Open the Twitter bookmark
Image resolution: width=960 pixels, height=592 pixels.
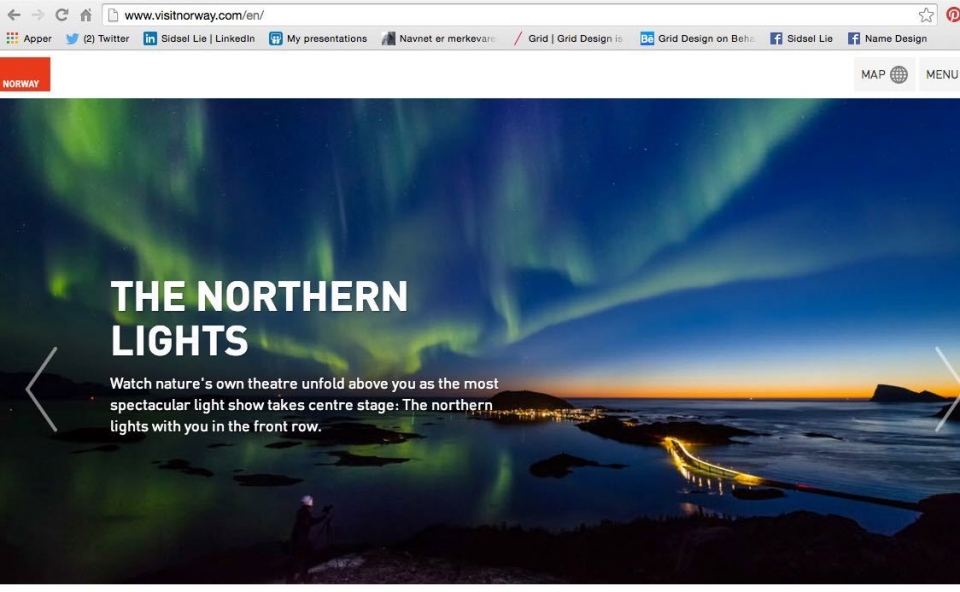pos(98,39)
